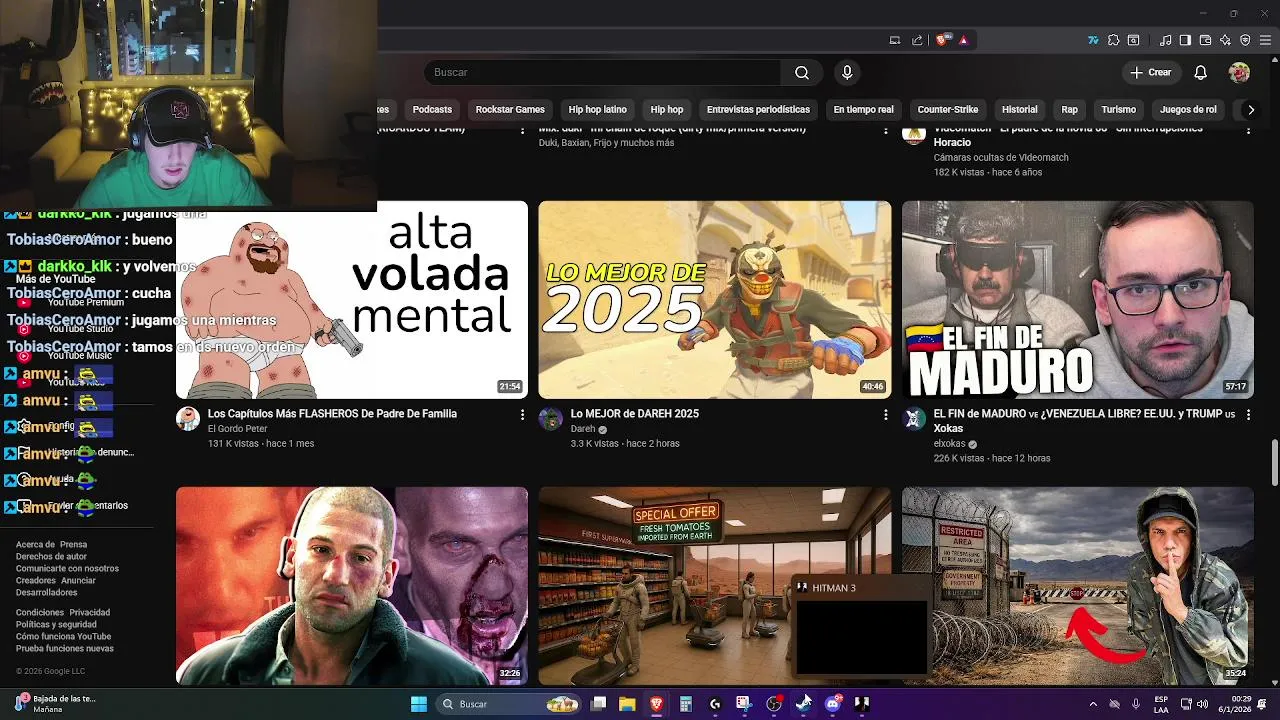This screenshot has height=720, width=1280.
Task: Open File Explorer from the taskbar
Action: click(x=627, y=704)
